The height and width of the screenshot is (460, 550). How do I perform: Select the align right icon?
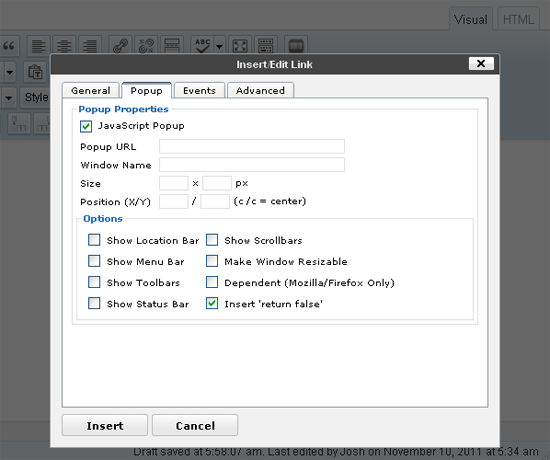tap(90, 46)
